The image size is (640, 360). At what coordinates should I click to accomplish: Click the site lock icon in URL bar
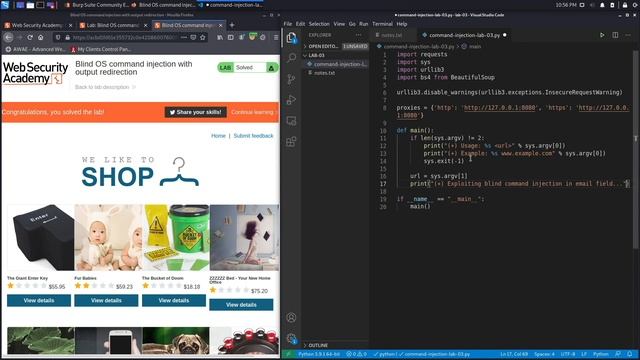click(68, 37)
